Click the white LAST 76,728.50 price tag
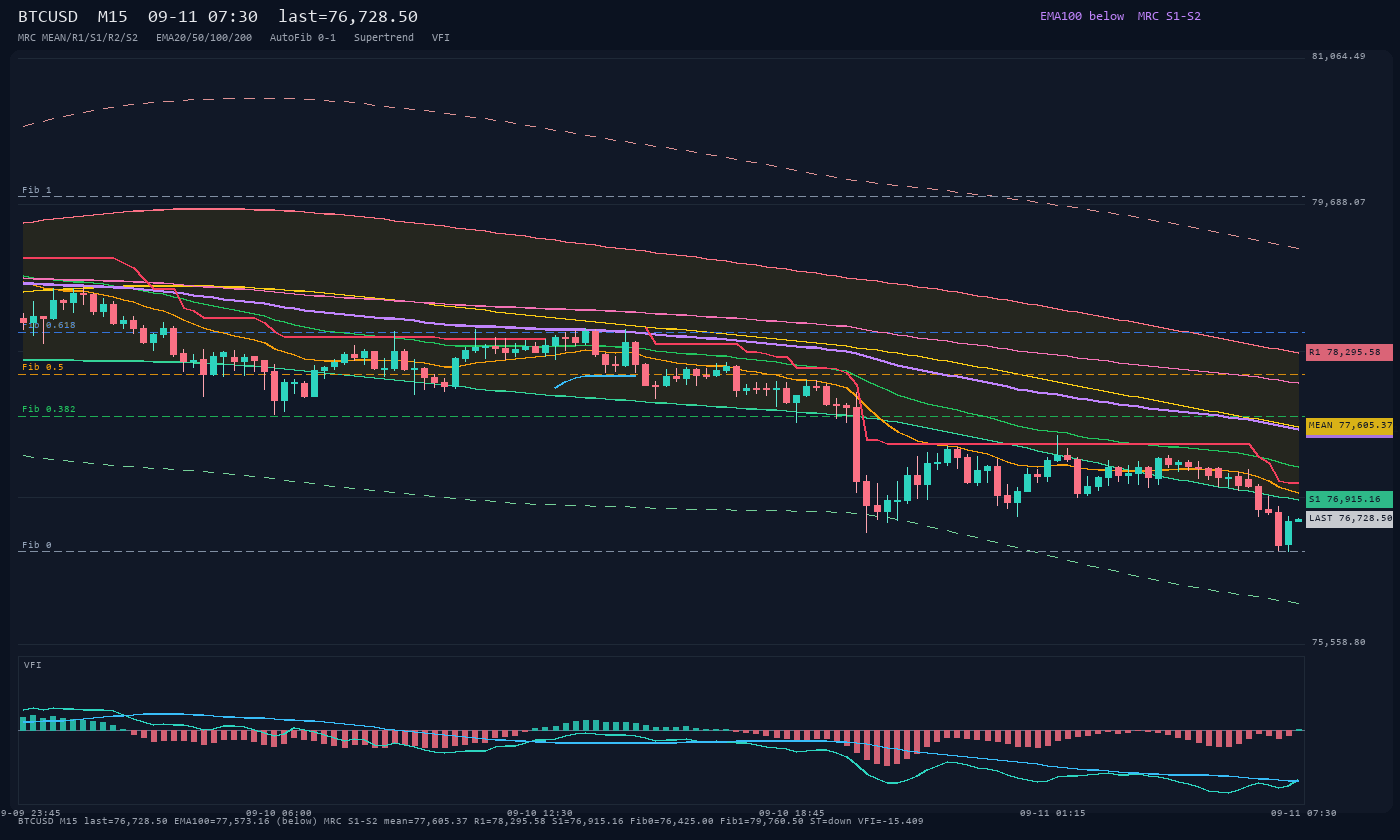1400x840 pixels. point(1349,519)
